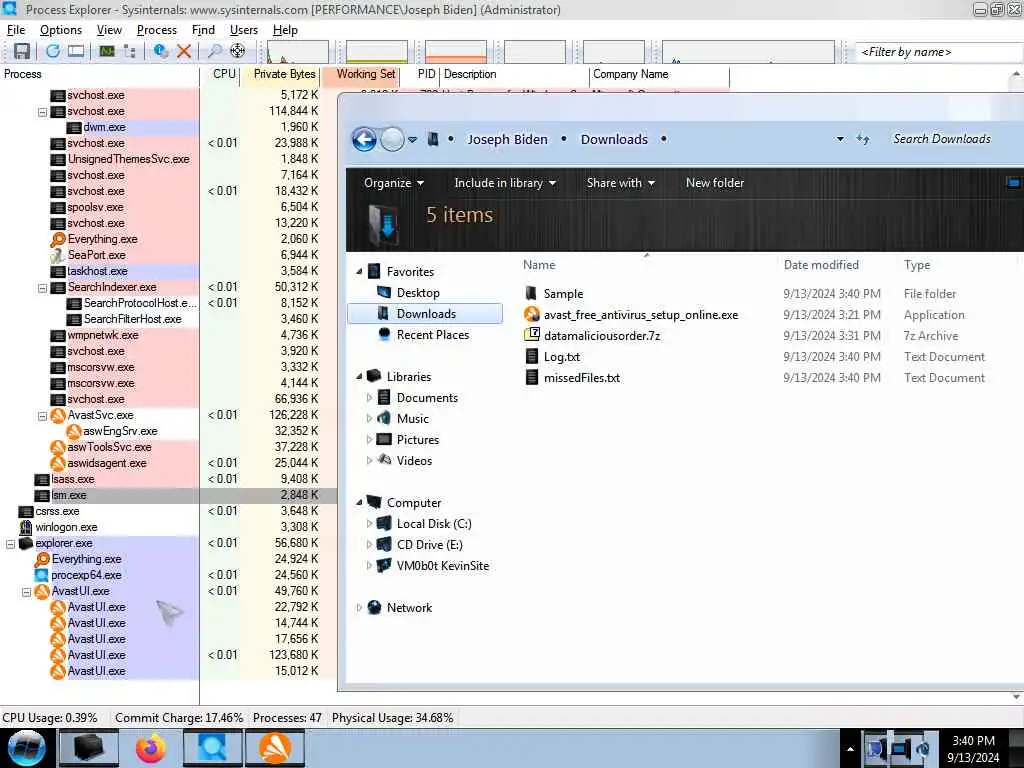
Task: Select the Sample folder in Downloads
Action: (563, 294)
